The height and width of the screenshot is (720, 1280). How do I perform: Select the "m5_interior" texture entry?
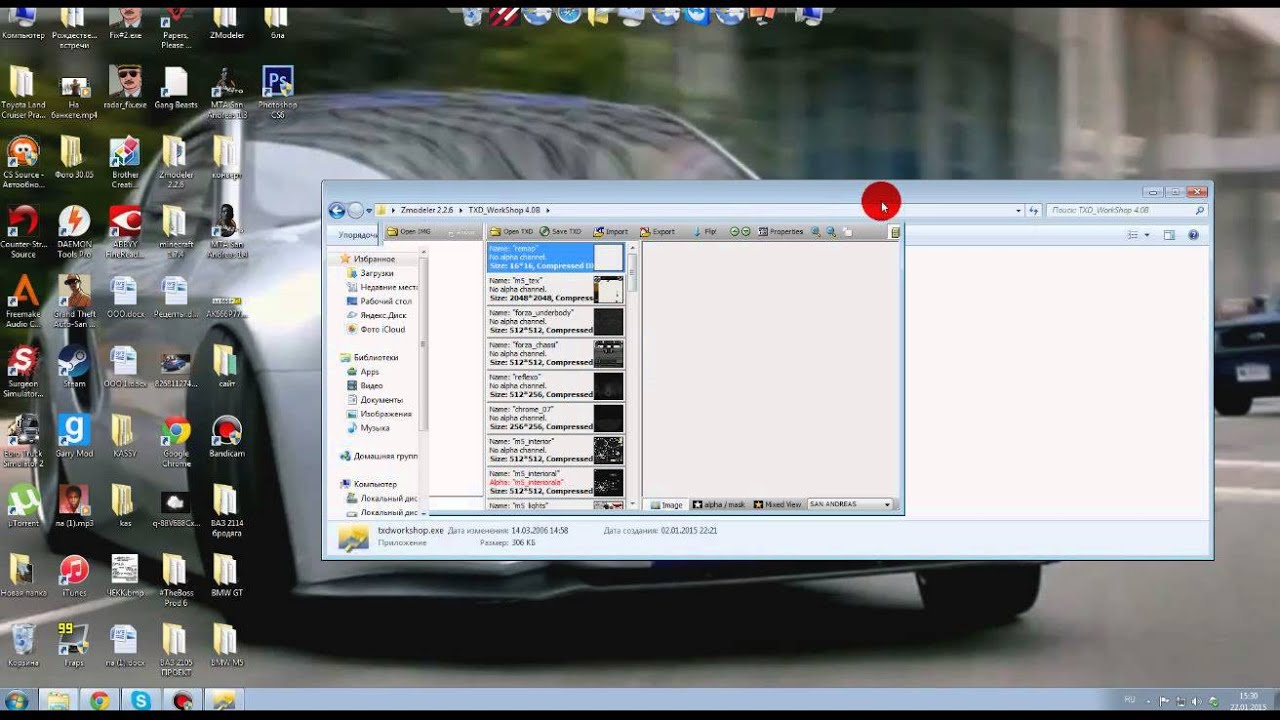tap(555, 450)
